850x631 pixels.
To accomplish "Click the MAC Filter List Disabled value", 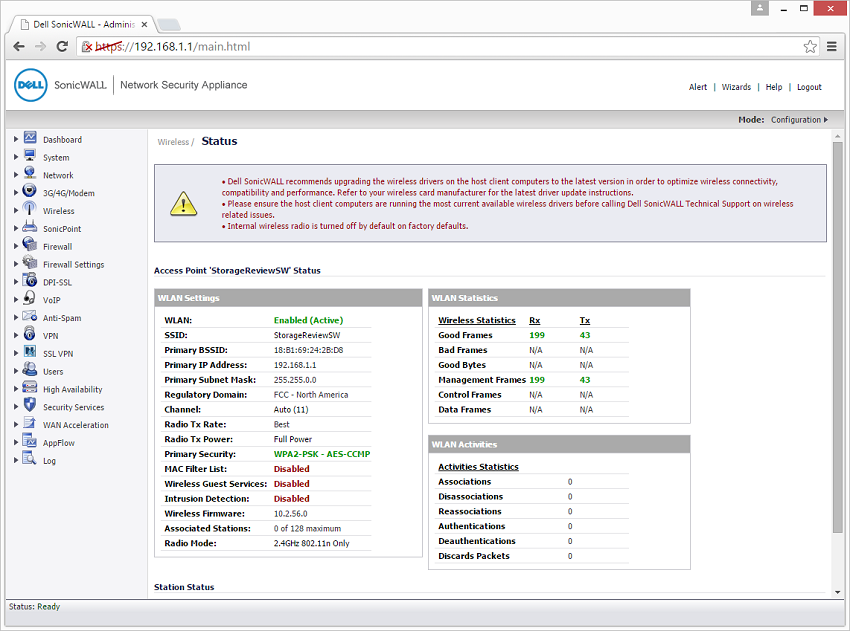I will click(x=292, y=469).
